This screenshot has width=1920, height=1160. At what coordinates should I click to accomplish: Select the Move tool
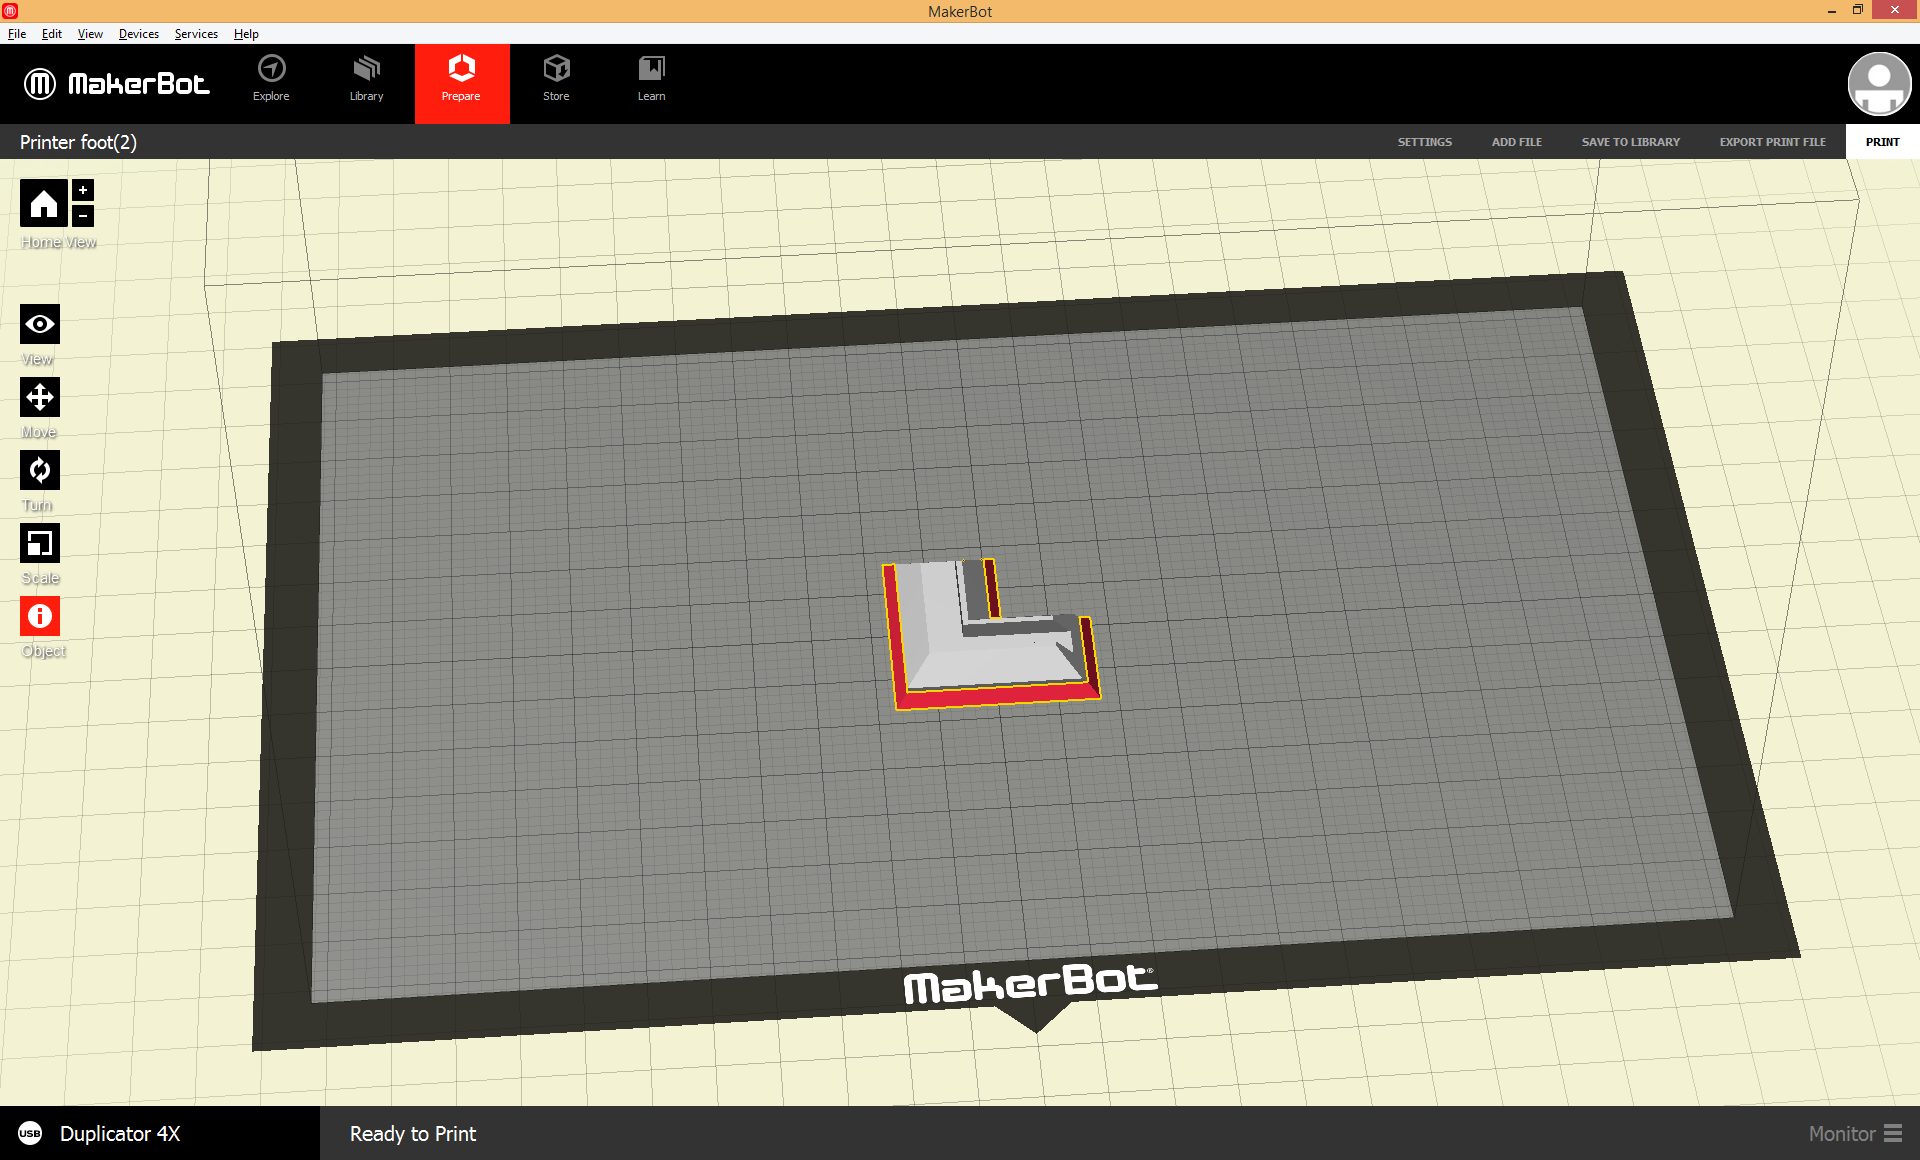tap(40, 397)
